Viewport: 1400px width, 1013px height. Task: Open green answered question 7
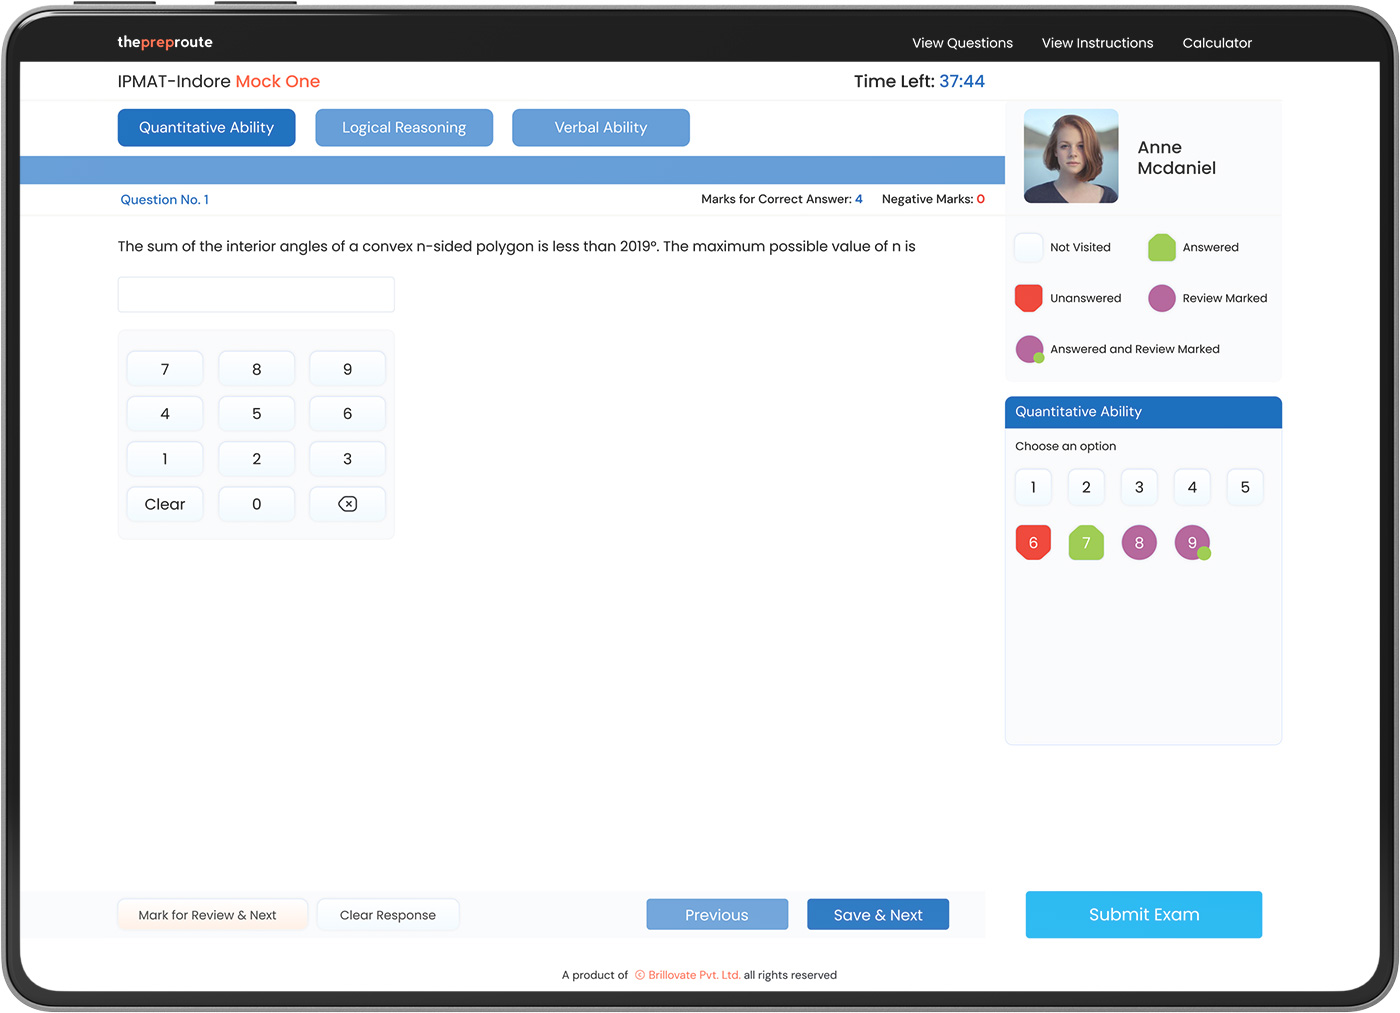pyautogui.click(x=1086, y=543)
